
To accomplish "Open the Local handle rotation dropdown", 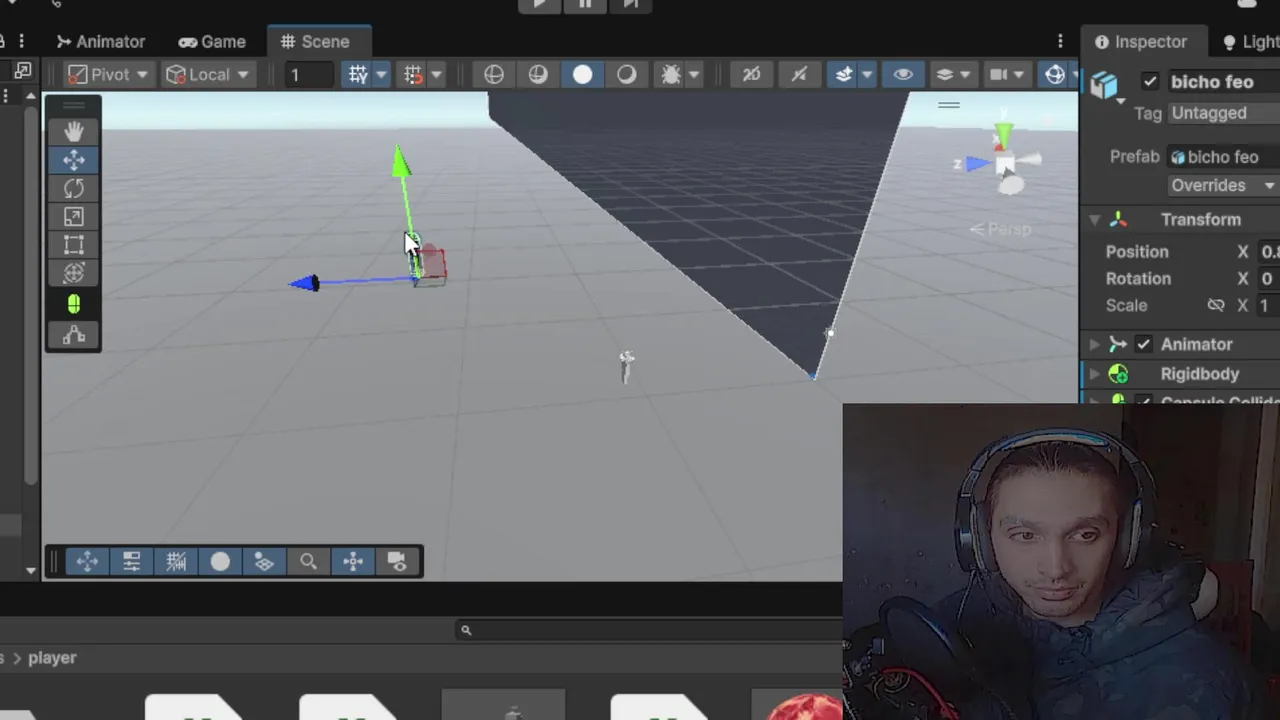I will click(x=208, y=75).
